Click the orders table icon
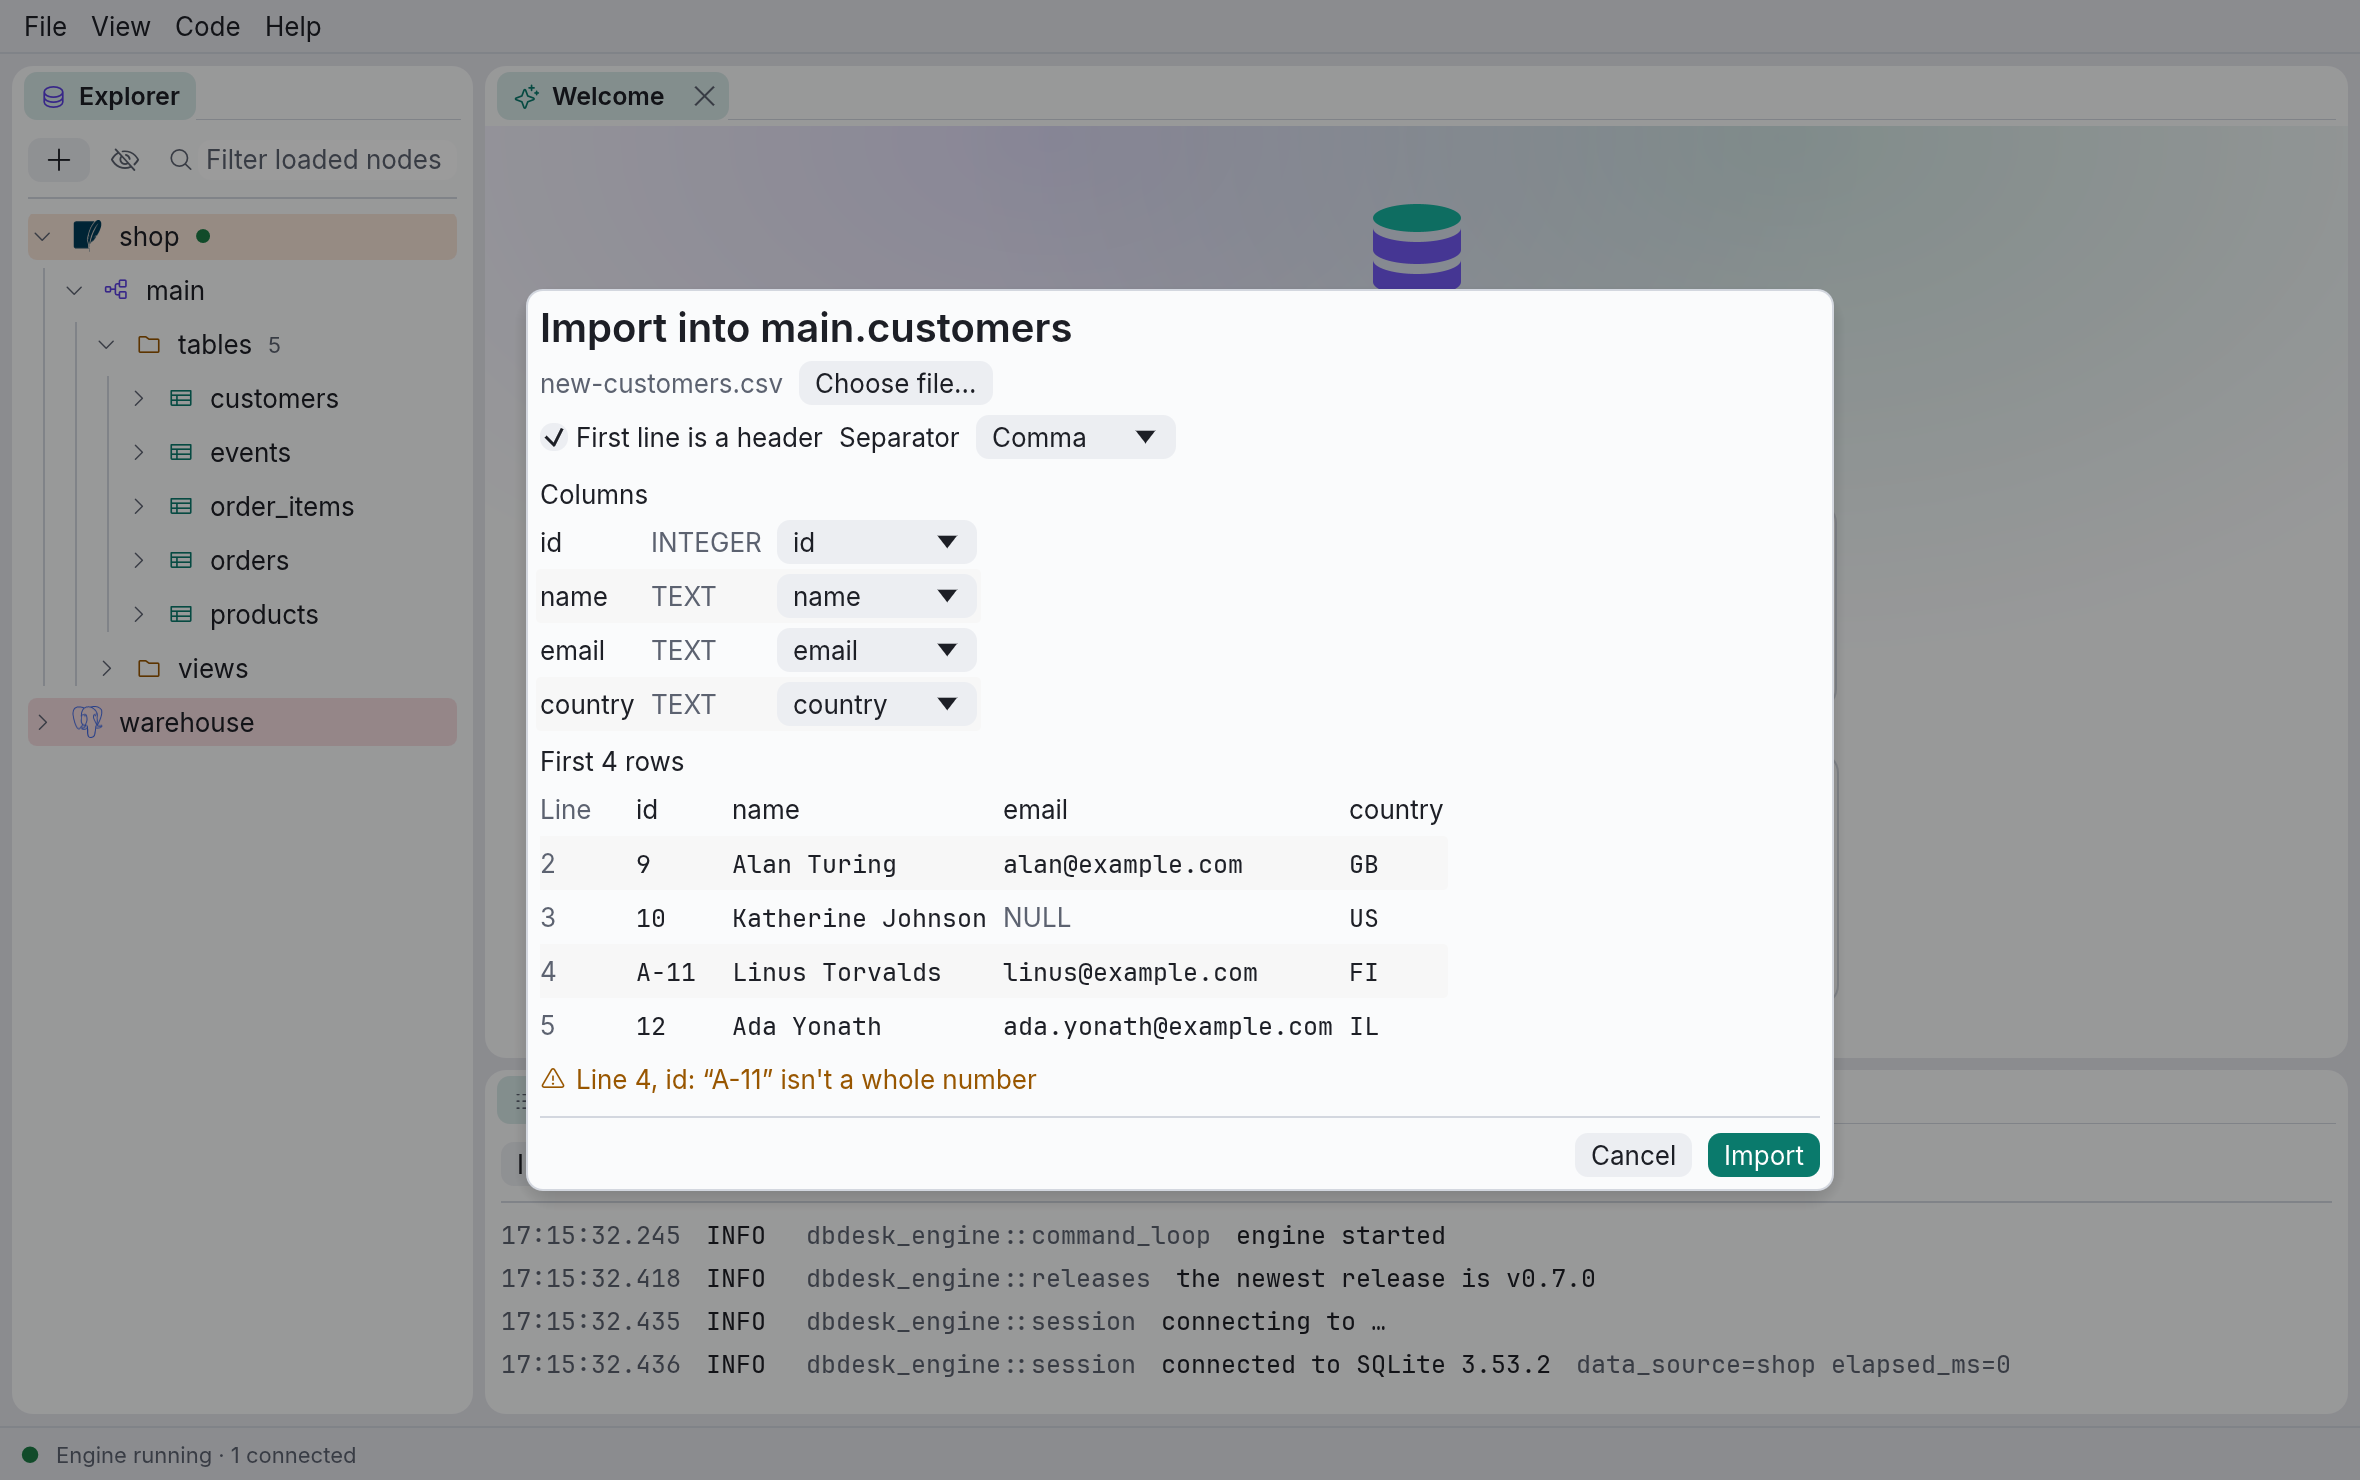The width and height of the screenshot is (2360, 1480). 181,560
